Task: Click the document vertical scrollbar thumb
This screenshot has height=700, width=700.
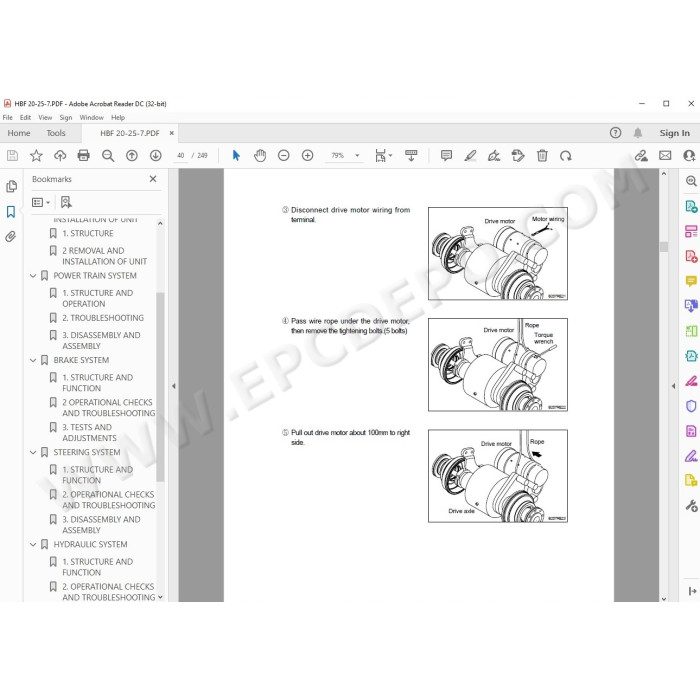Action: coord(664,247)
